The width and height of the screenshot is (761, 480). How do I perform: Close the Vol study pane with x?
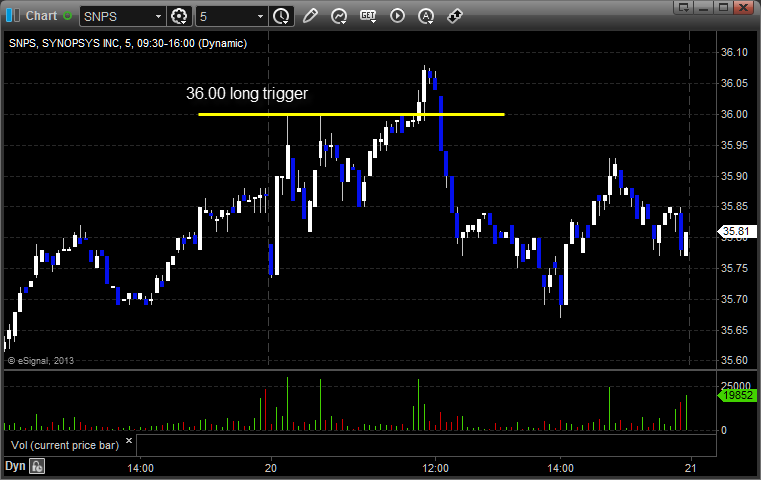[x=129, y=441]
